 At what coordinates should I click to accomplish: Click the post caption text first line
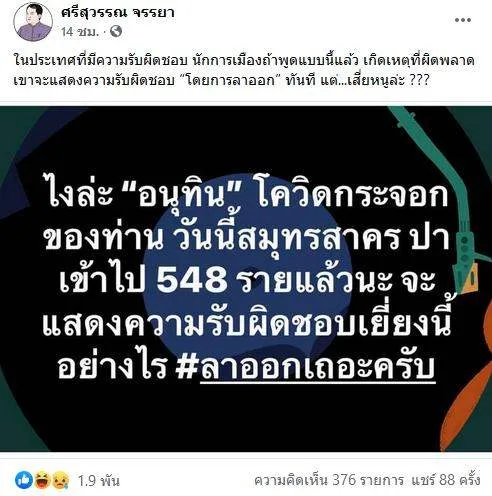coord(244,61)
